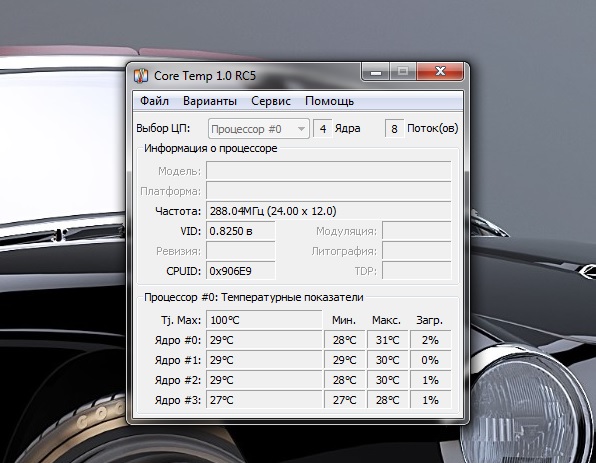This screenshot has height=463, width=596.
Task: Expand the Процессор #0 dropdown
Action: pos(259,129)
